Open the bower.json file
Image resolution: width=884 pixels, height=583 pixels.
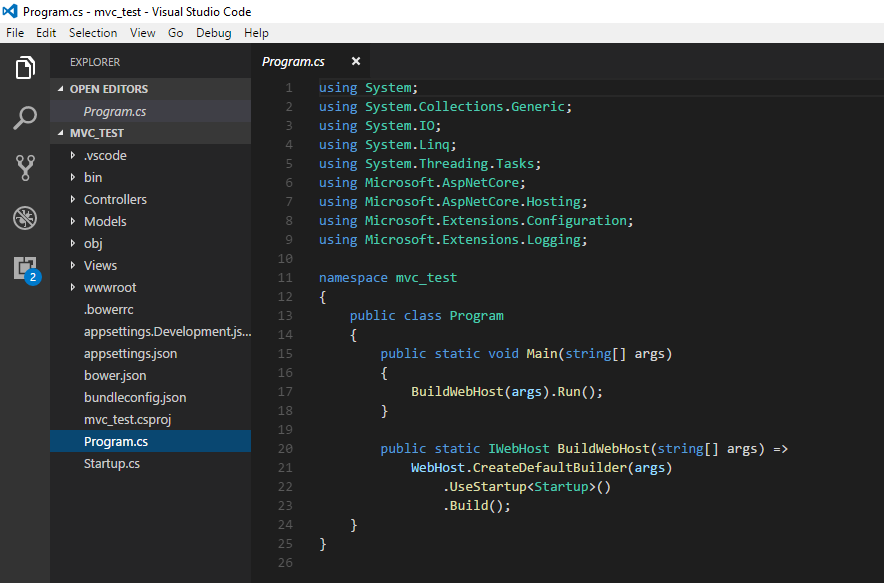(151, 376)
